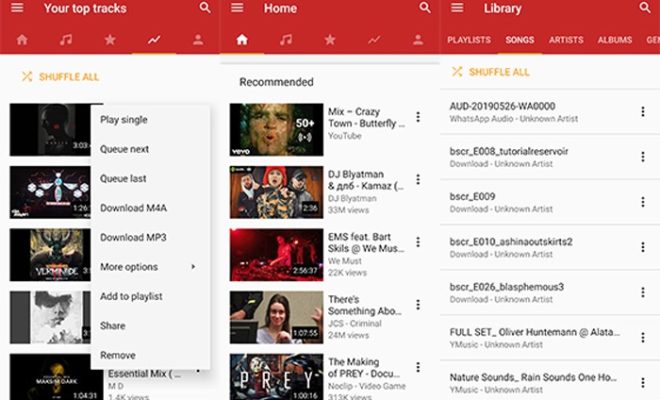Switch to ALBUMS tab in Library

(615, 40)
